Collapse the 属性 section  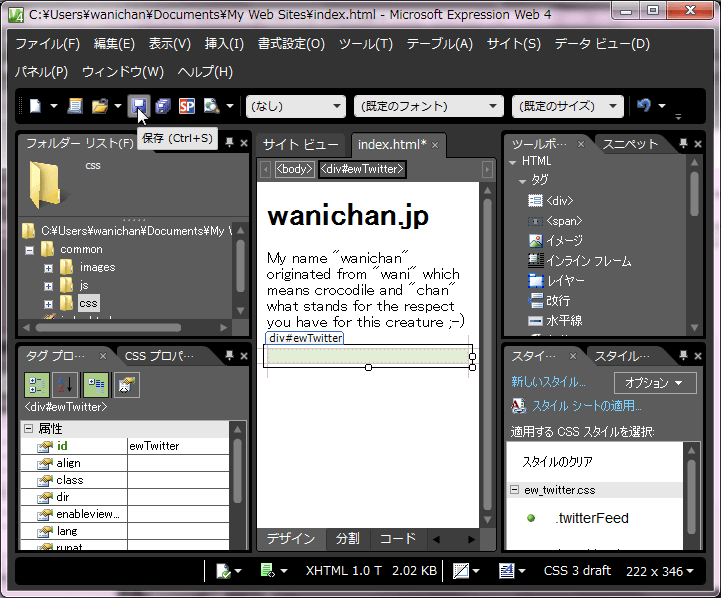click(x=29, y=428)
